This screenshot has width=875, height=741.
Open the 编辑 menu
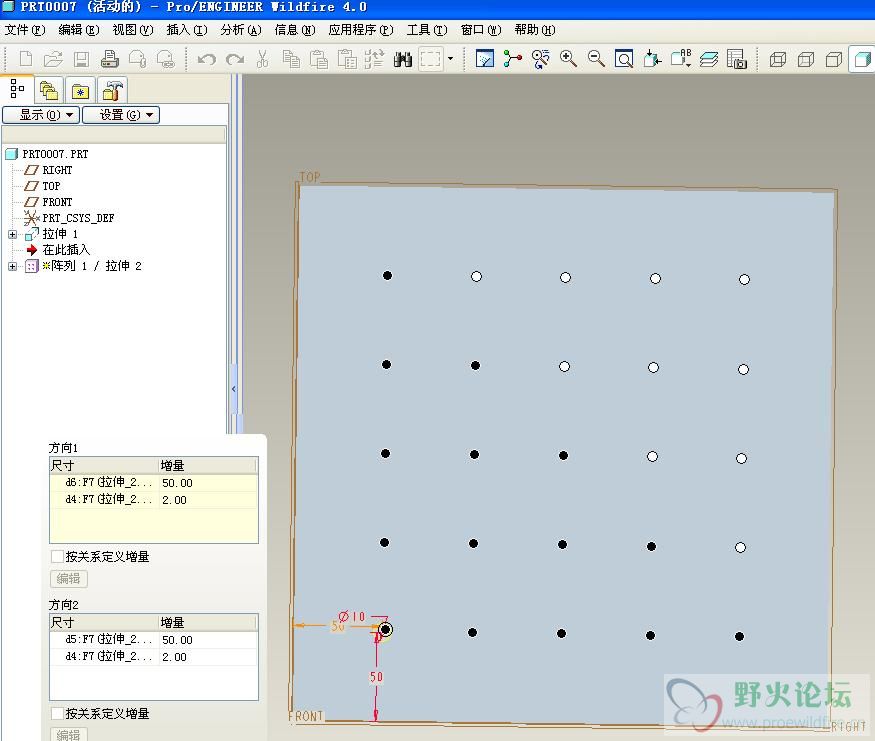coord(79,30)
